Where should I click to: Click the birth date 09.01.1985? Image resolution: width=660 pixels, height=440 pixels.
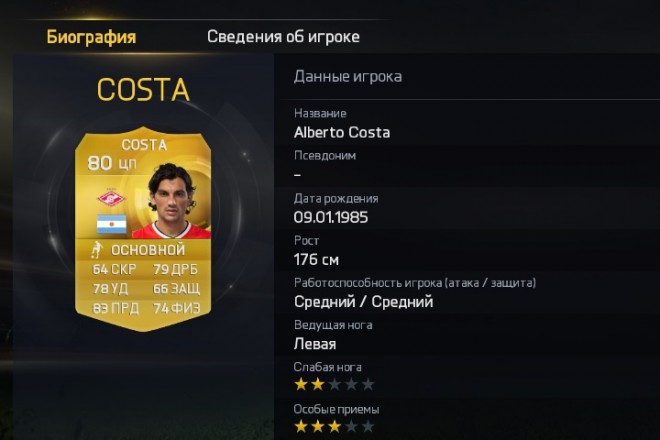[331, 217]
